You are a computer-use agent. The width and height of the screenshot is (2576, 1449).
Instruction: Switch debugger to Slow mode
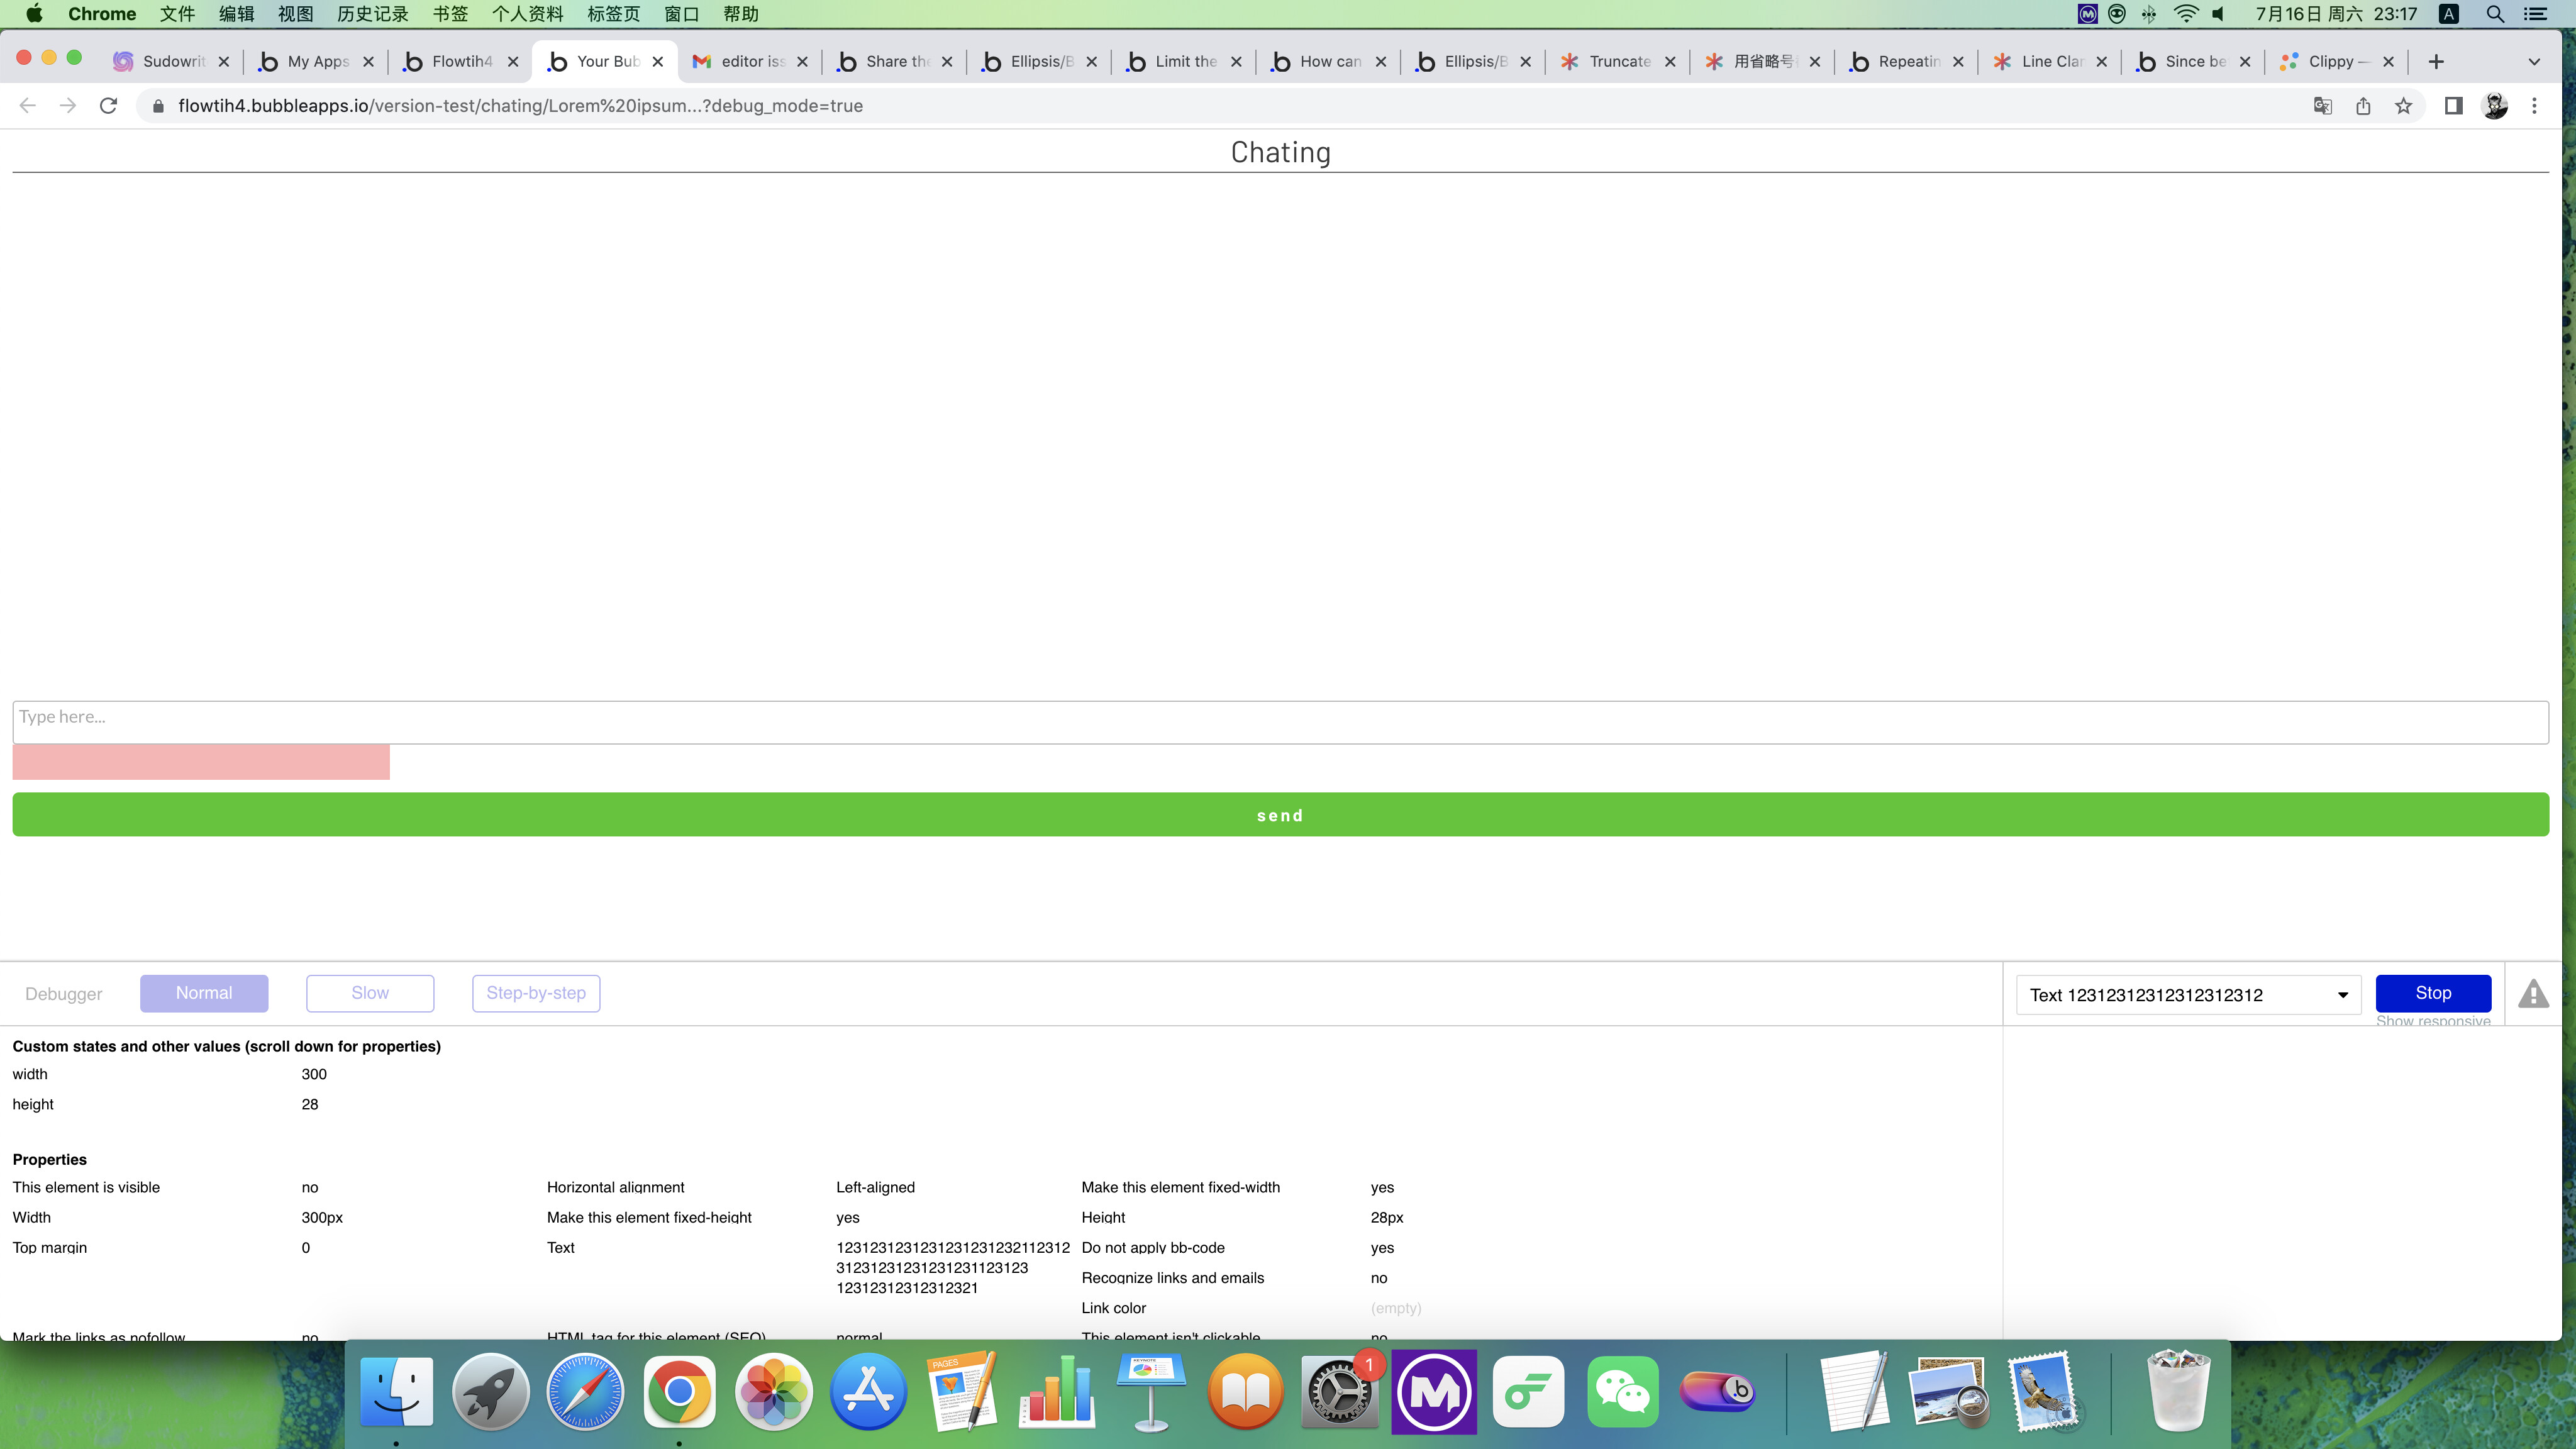tap(369, 993)
